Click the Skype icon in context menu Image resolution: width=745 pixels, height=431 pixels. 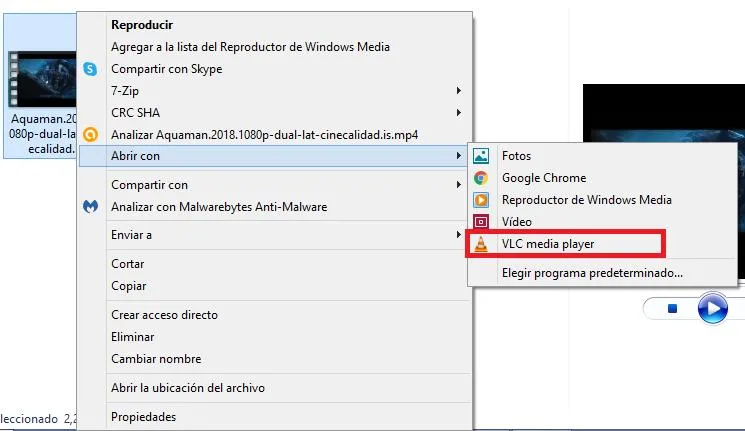point(90,69)
